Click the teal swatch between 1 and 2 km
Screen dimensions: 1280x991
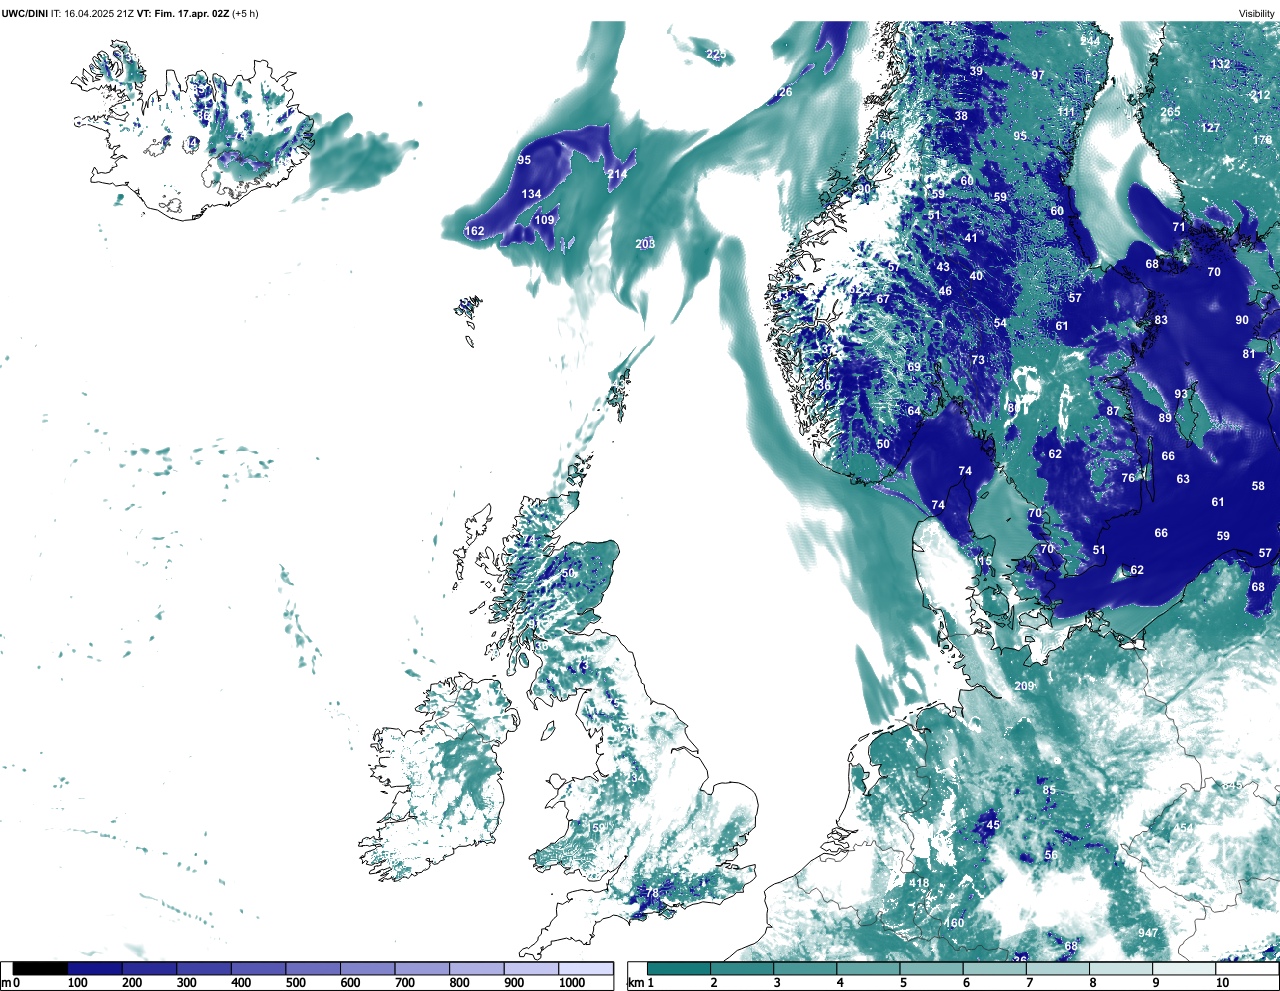(x=679, y=969)
